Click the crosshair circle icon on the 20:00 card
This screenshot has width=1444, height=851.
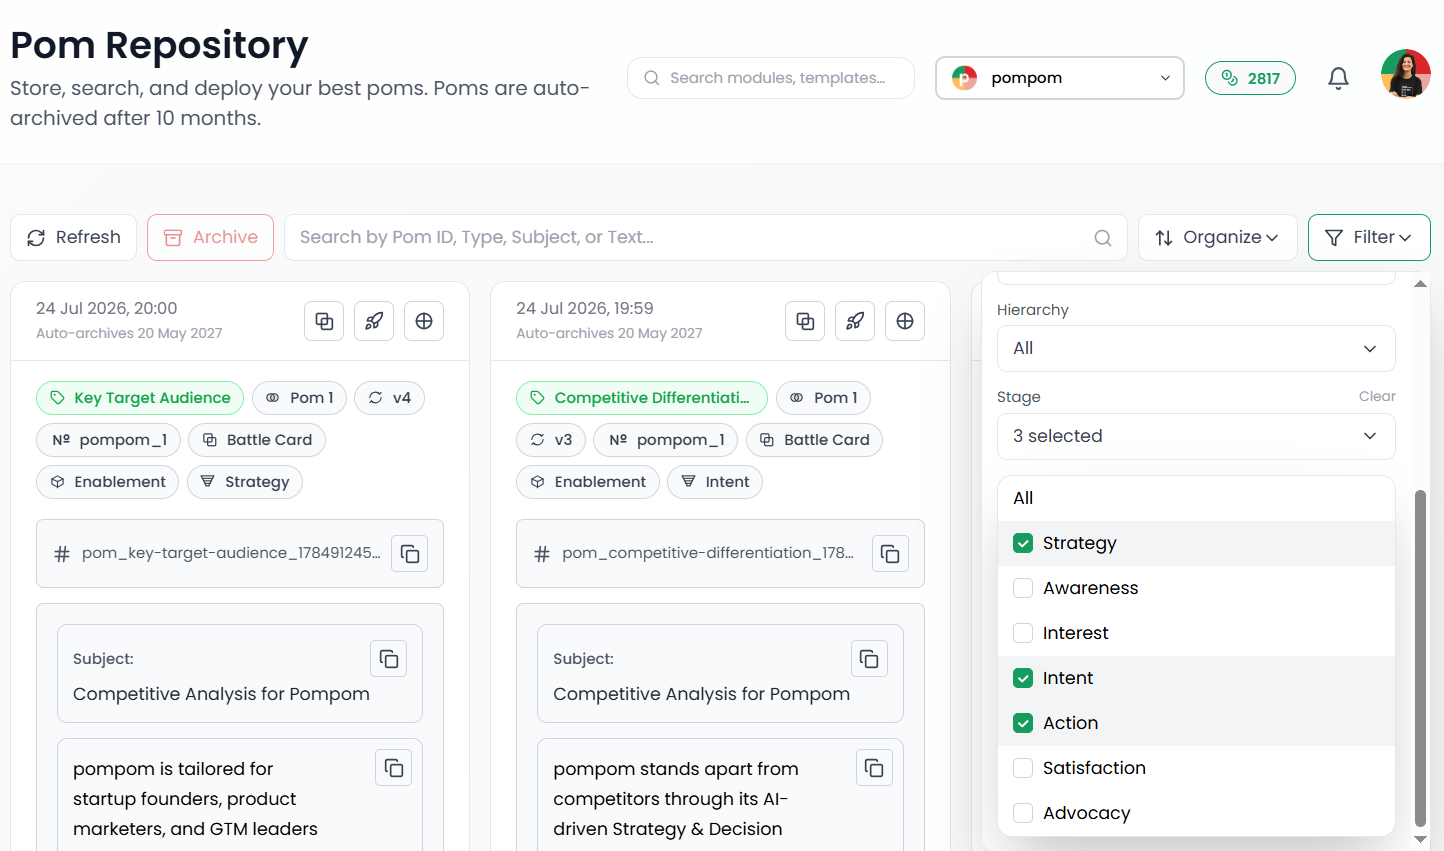pyautogui.click(x=424, y=321)
